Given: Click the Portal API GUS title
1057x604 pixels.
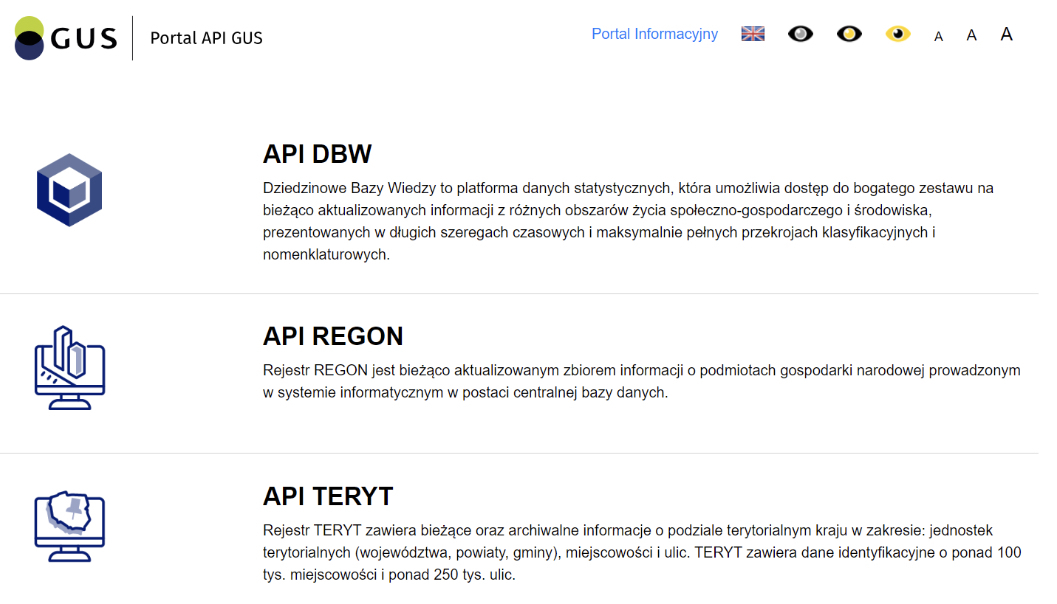Looking at the screenshot, I should pos(206,38).
